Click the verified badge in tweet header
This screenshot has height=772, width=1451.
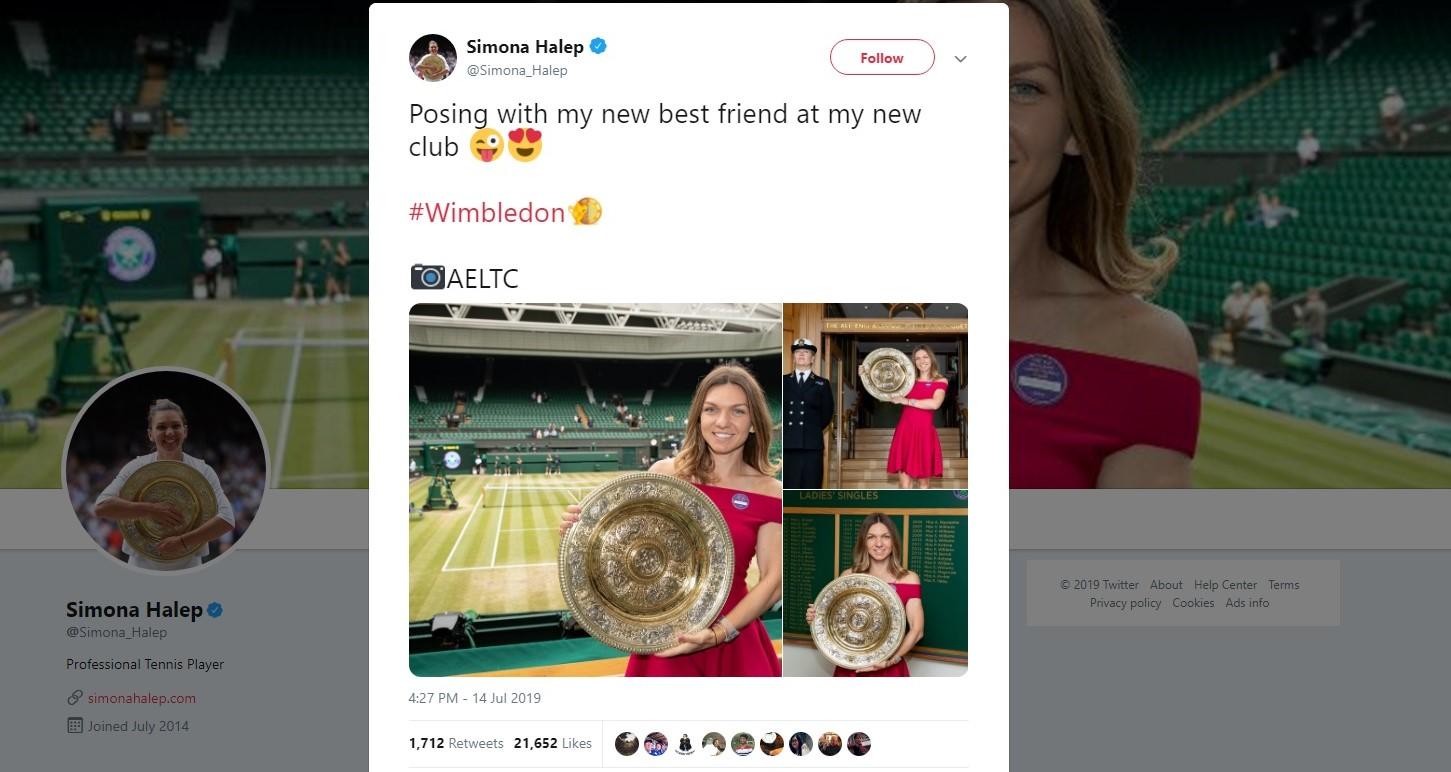598,46
